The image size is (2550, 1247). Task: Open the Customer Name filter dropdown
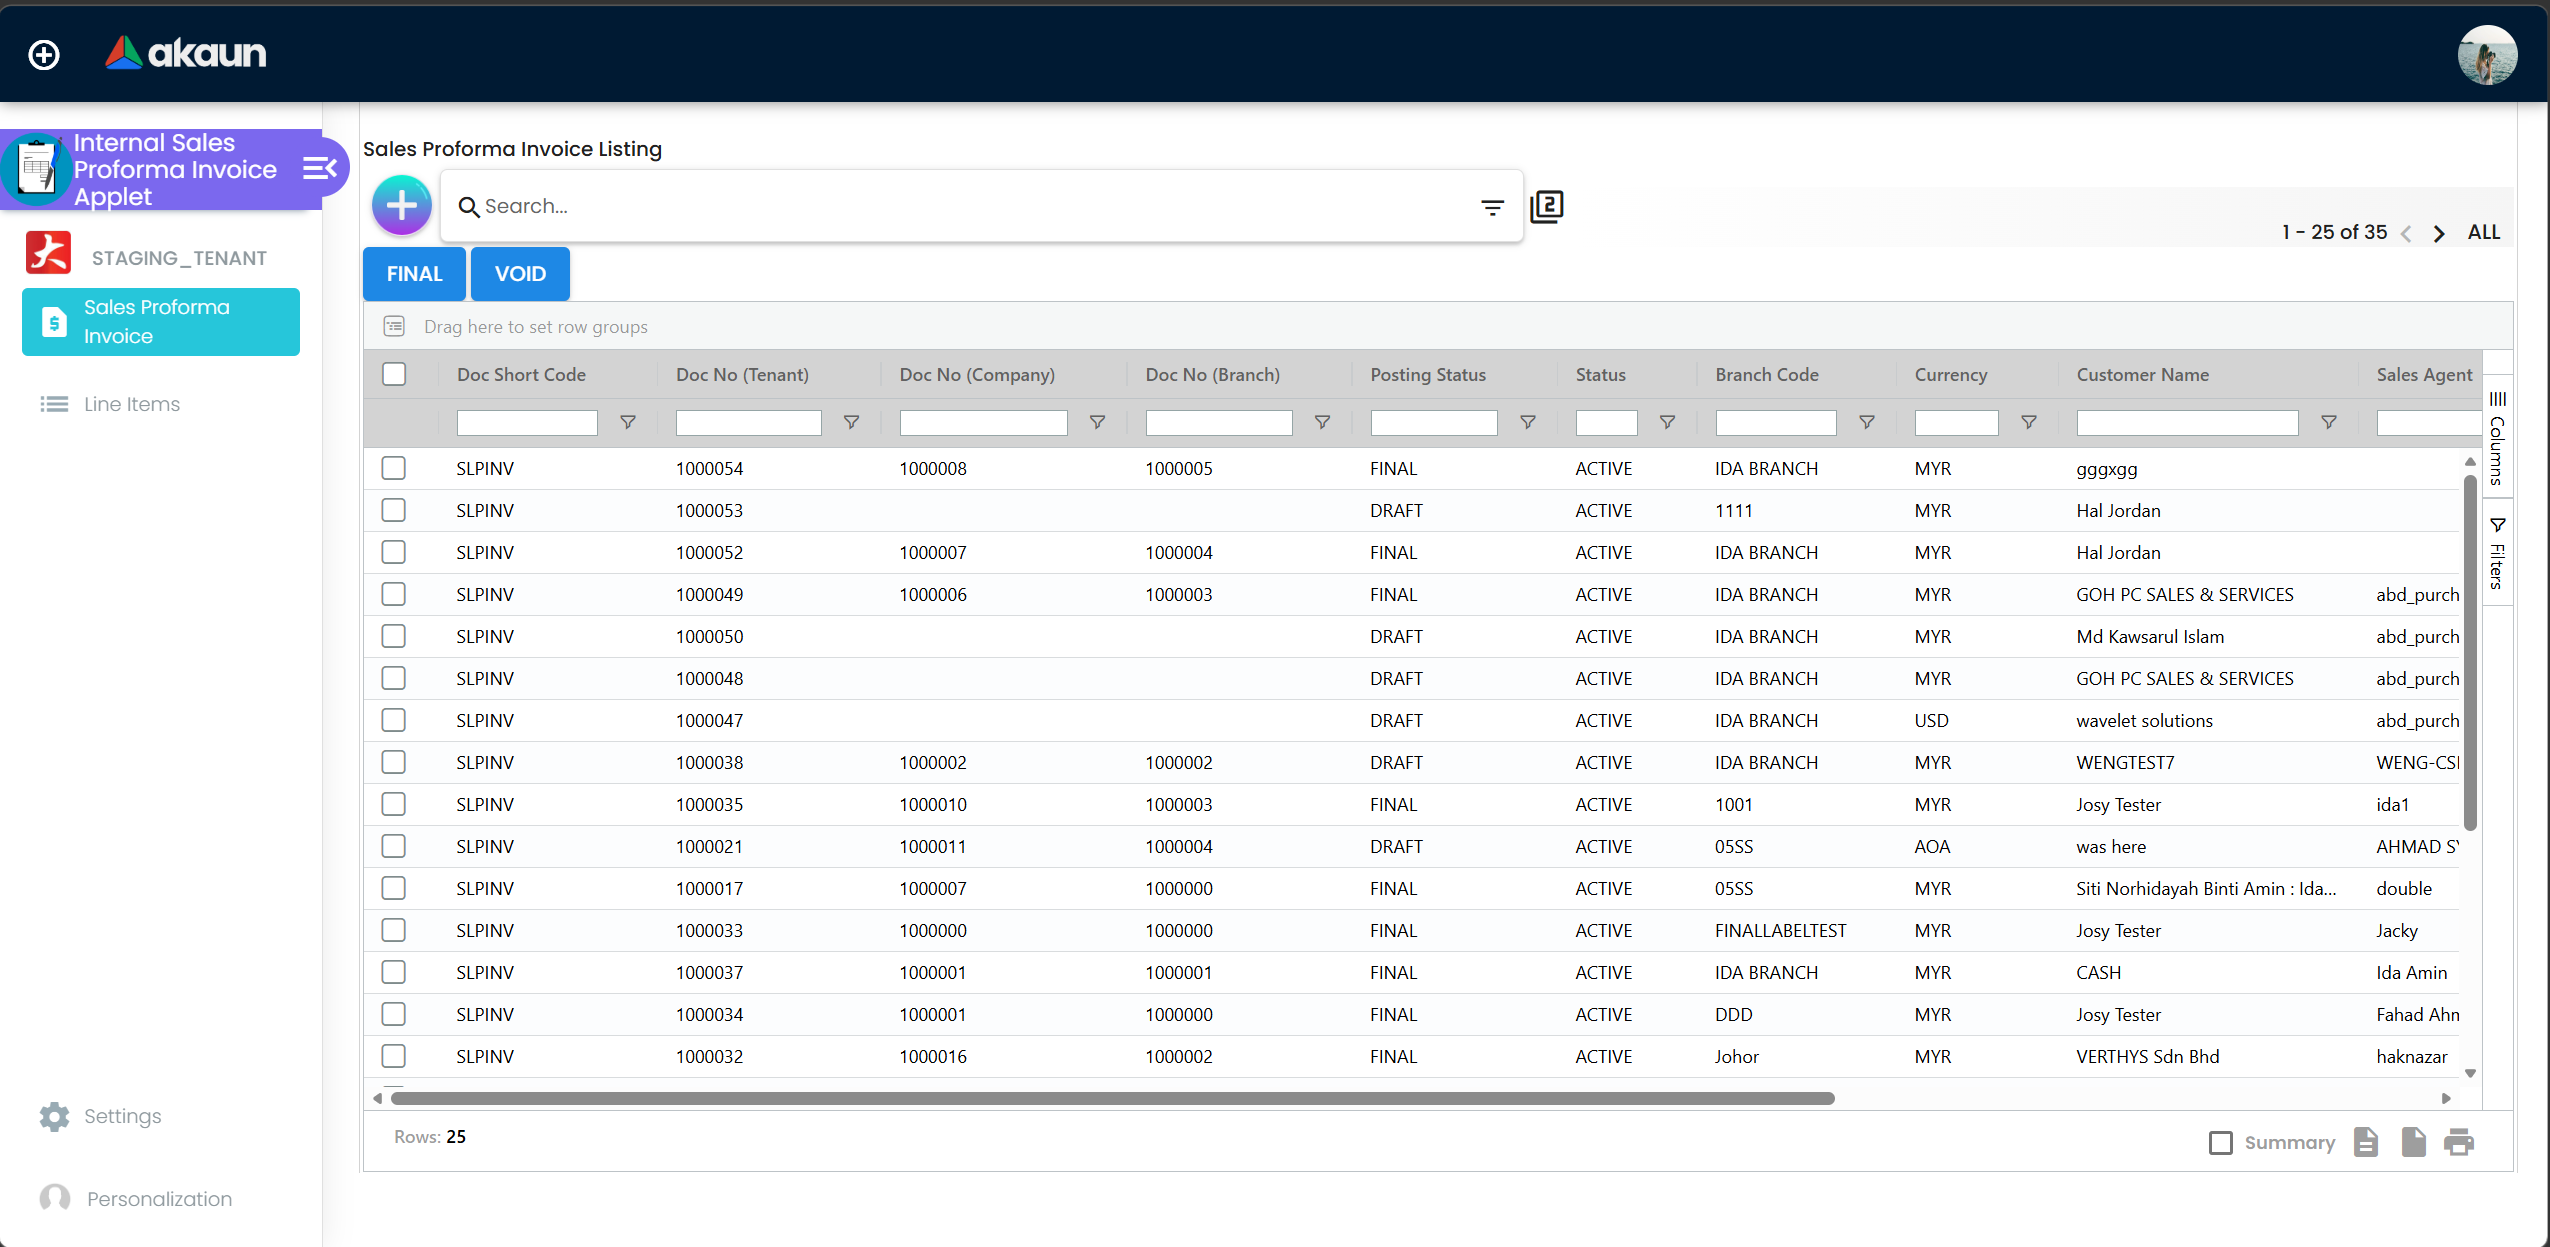(2328, 422)
